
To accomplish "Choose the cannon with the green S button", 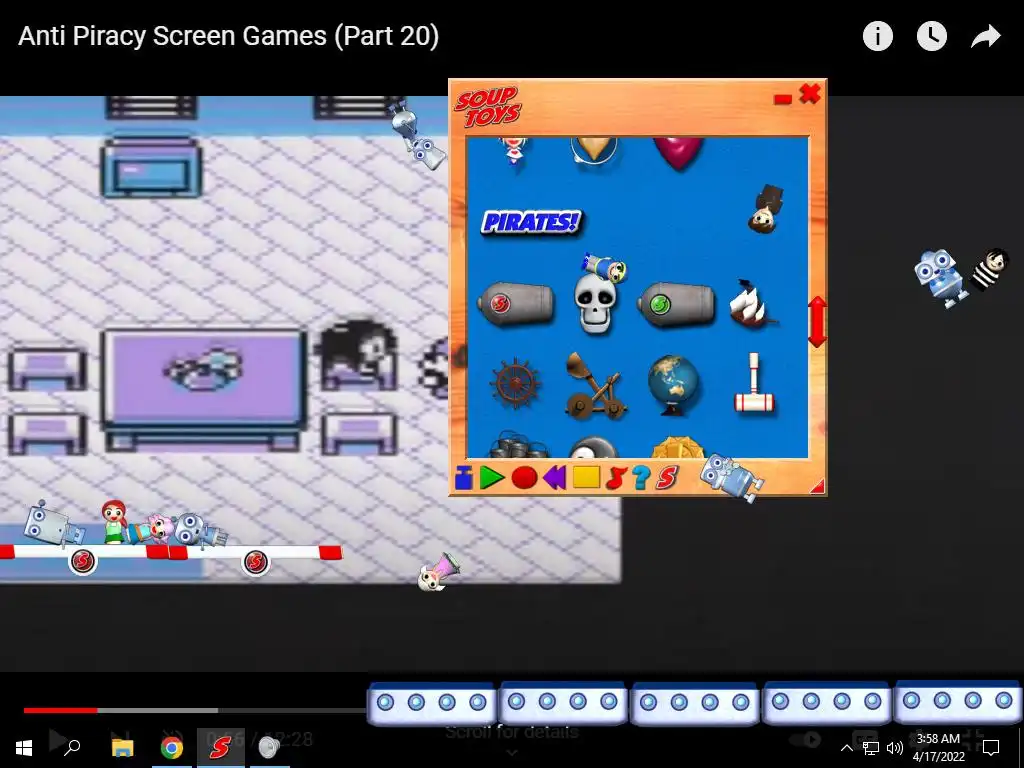I will [676, 304].
